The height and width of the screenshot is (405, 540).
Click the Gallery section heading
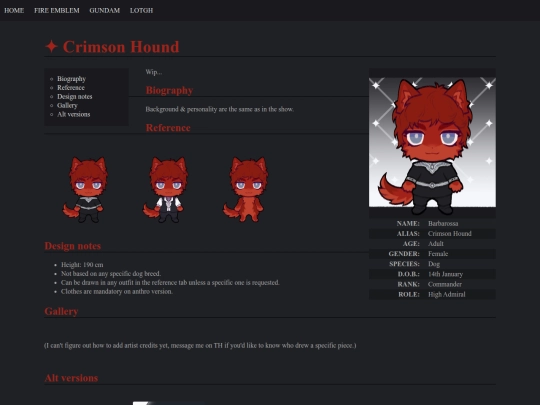point(61,311)
